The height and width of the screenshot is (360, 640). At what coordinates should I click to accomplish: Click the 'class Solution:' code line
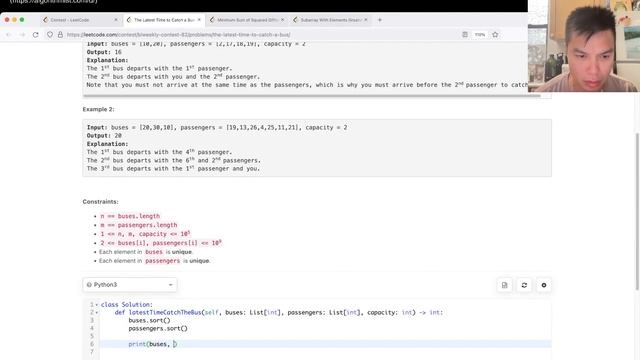tap(127, 304)
